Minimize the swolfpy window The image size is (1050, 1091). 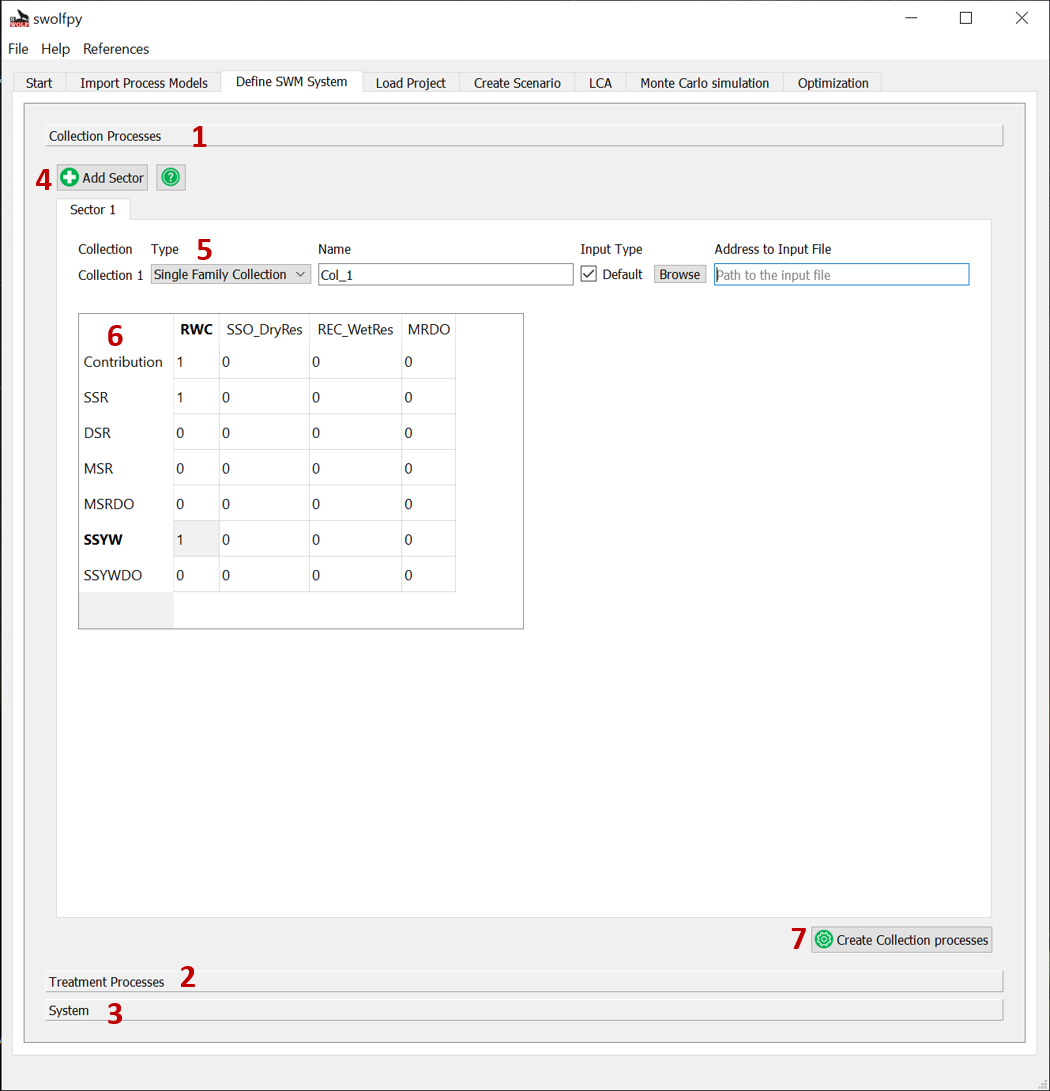911,18
